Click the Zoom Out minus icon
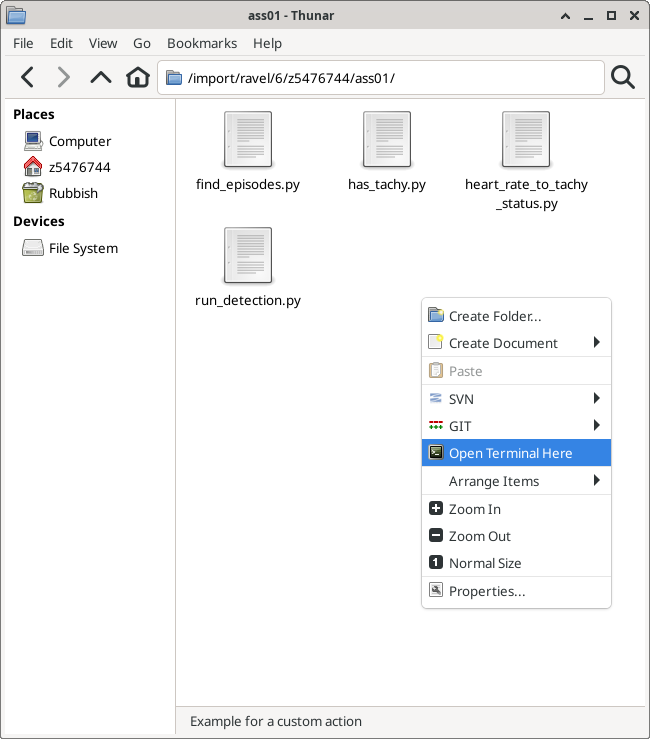Screen dimensions: 650x739 [x=436, y=535]
